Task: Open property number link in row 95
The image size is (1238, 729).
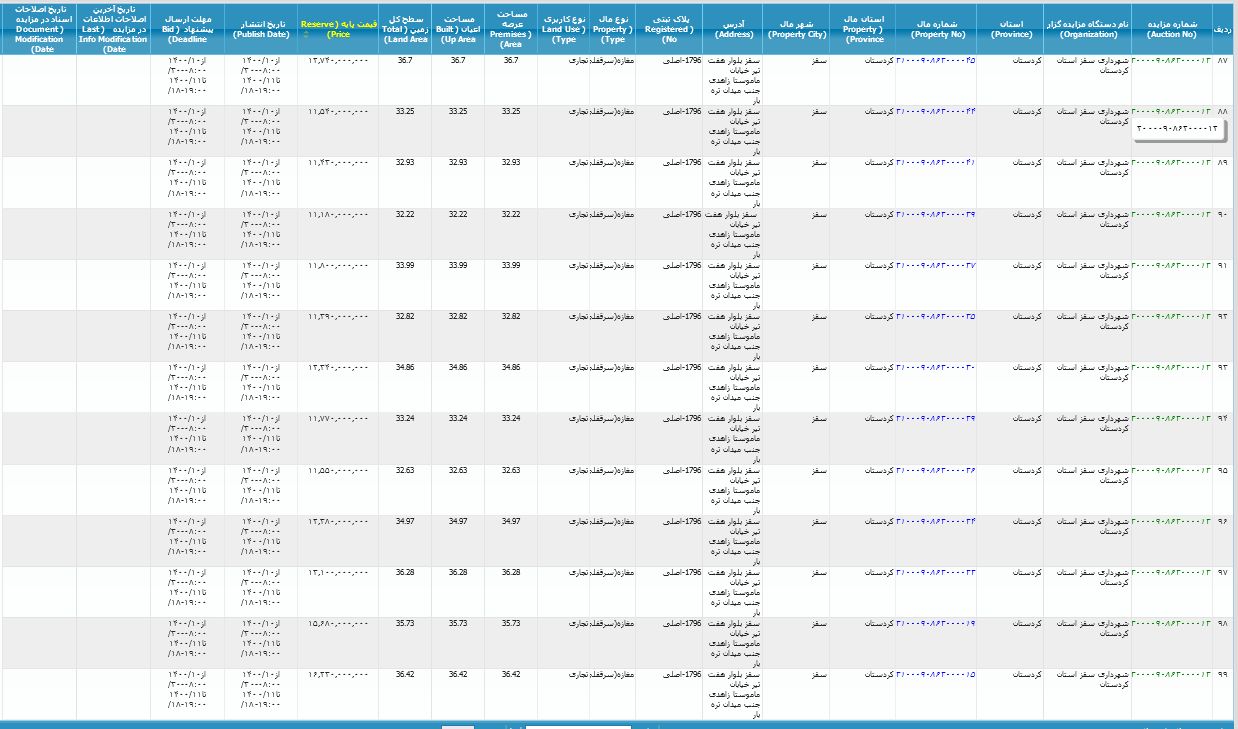Action: (x=935, y=470)
